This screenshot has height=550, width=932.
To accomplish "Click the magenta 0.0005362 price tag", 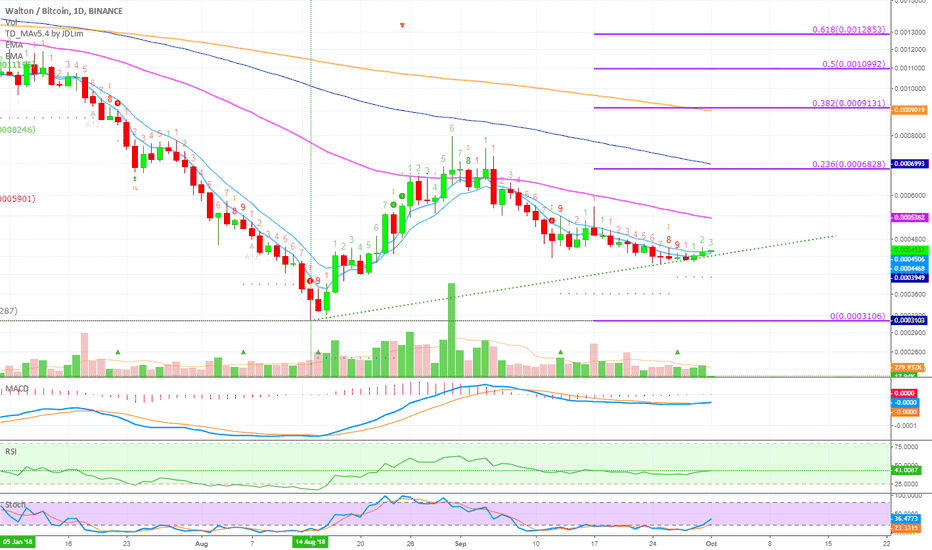I will click(x=909, y=218).
